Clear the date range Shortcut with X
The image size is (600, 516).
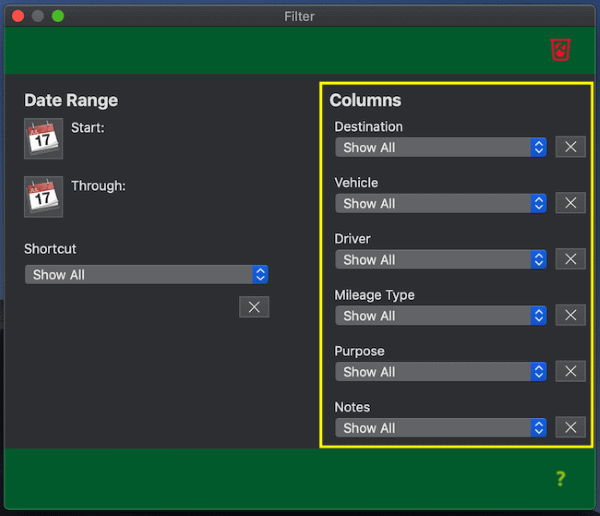(x=254, y=307)
